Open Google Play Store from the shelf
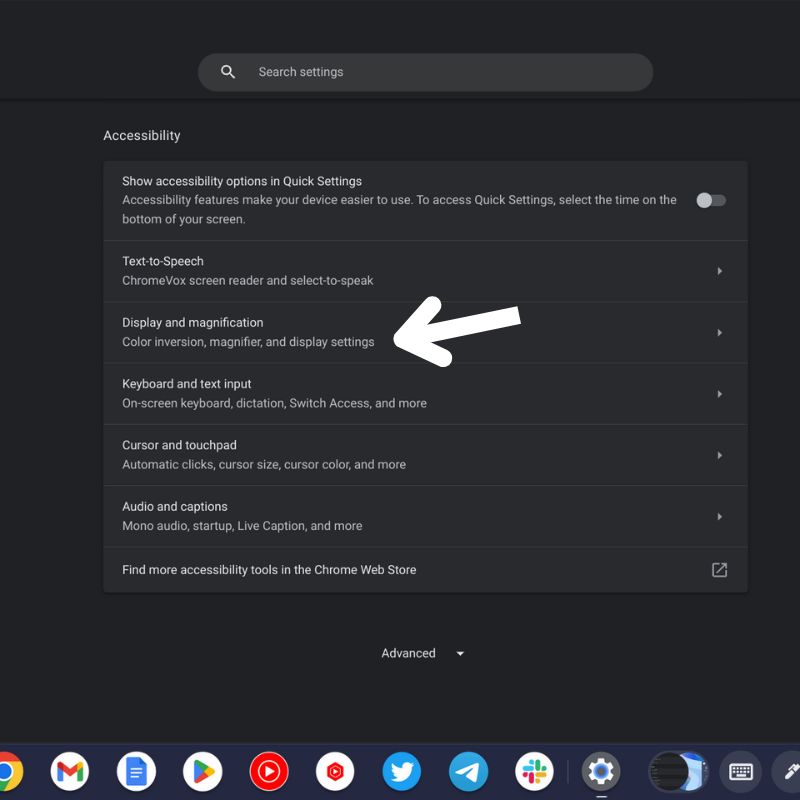This screenshot has width=800, height=800. (203, 771)
